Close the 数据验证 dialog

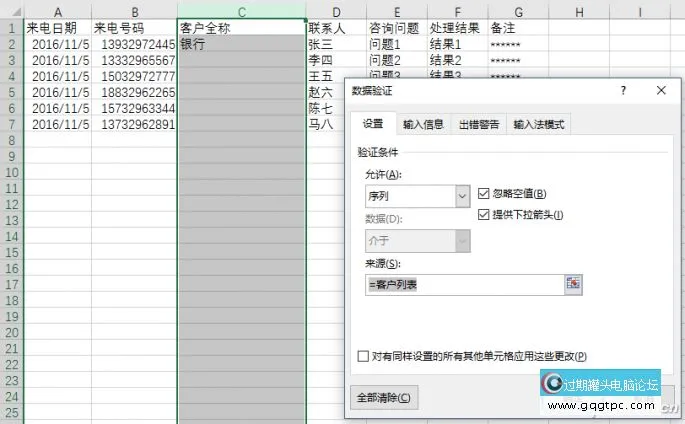tap(661, 90)
